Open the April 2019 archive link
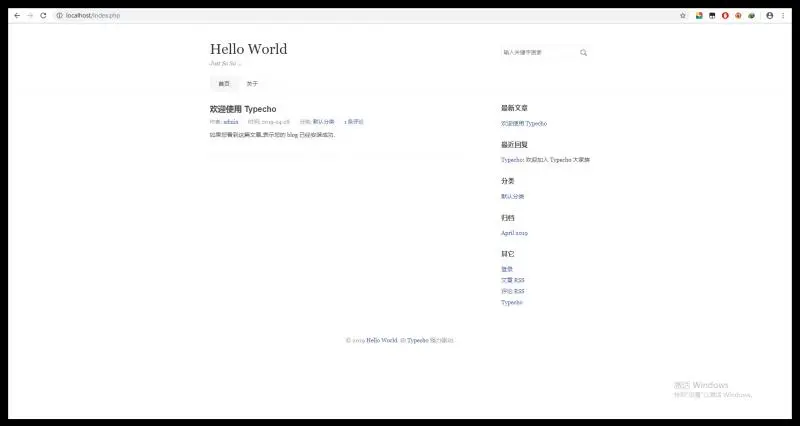800x426 pixels. [x=514, y=233]
